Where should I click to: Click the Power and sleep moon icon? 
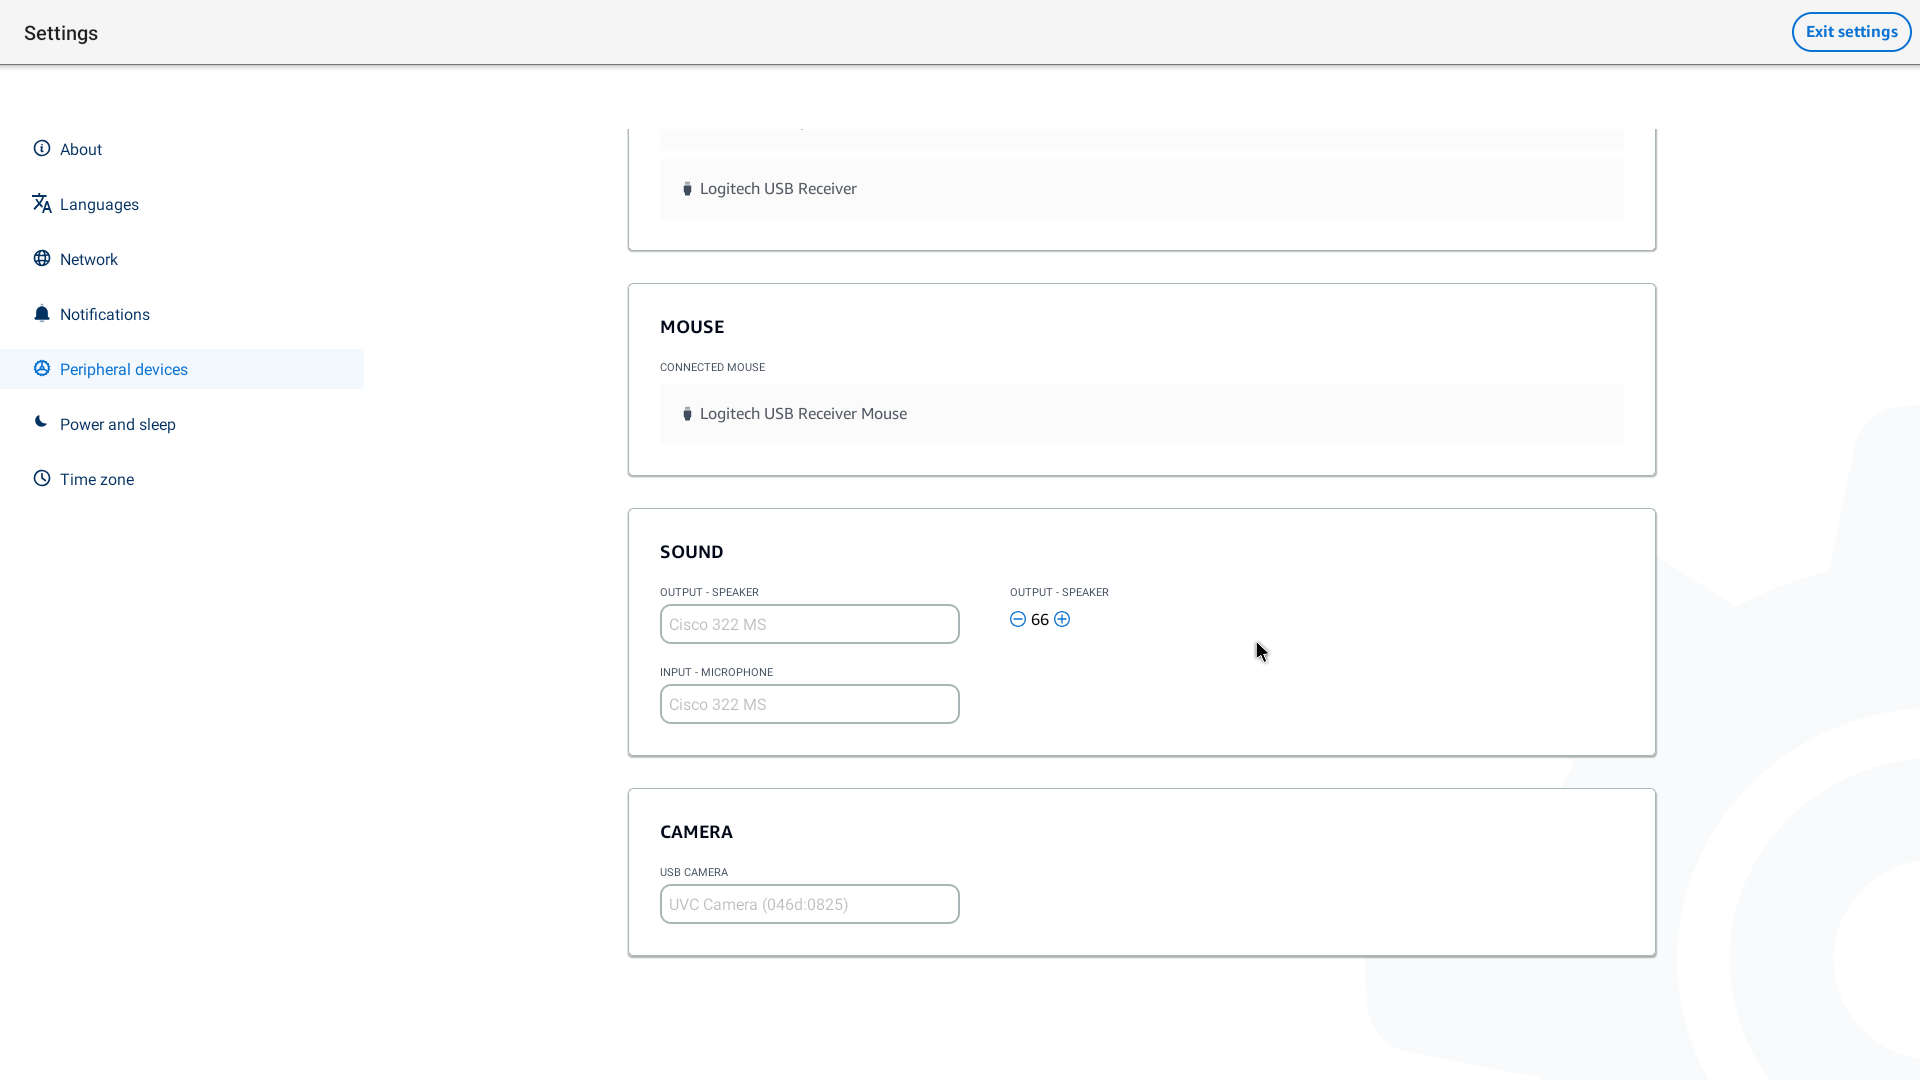pyautogui.click(x=41, y=423)
